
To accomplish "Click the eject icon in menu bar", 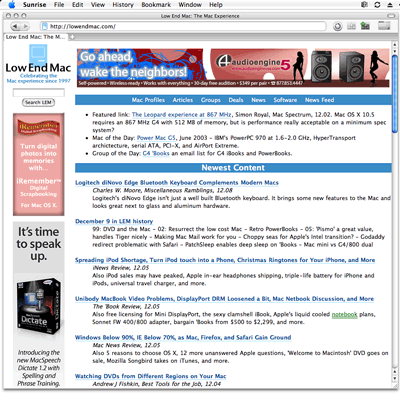I will point(390,5).
